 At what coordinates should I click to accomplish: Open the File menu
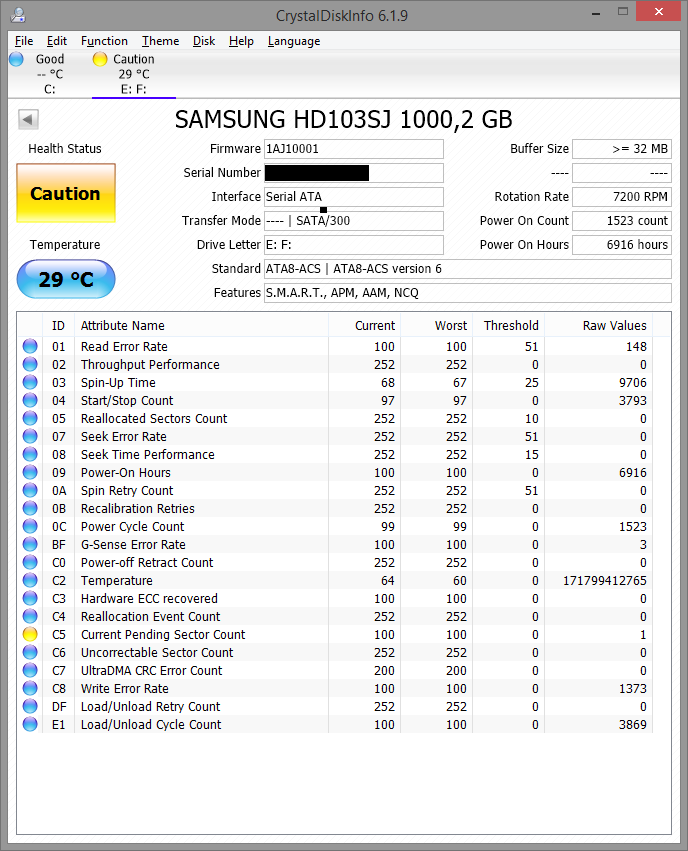24,41
